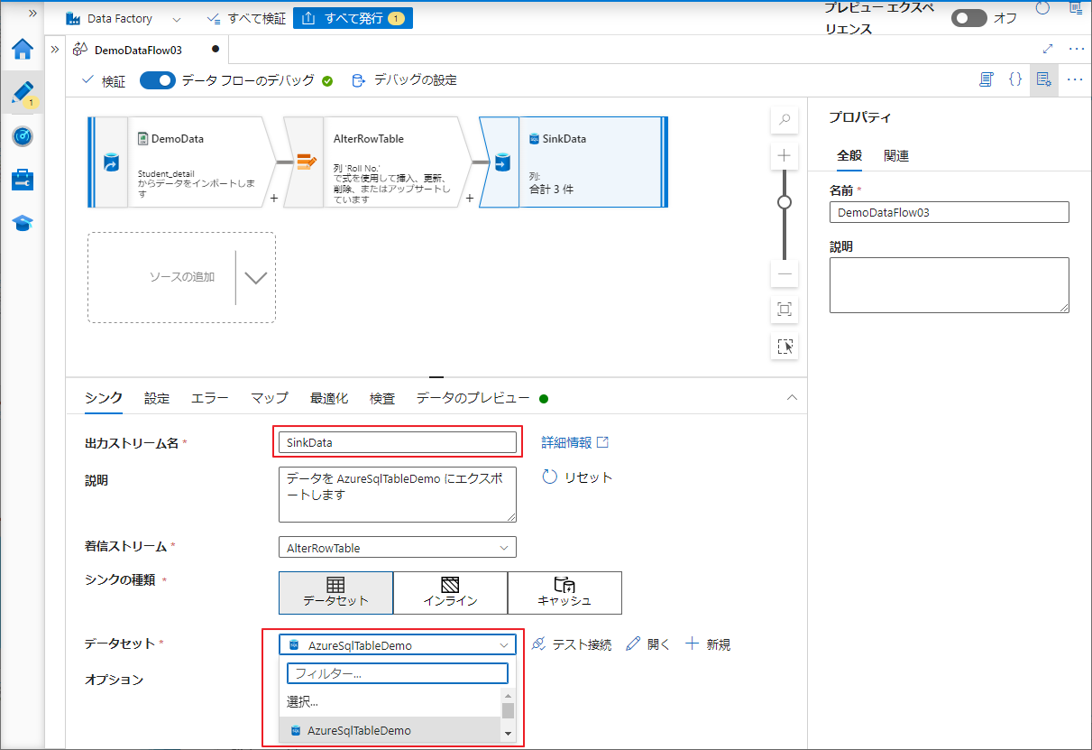
Task: Open the Monitor gauge icon in sidebar
Action: (x=22, y=136)
